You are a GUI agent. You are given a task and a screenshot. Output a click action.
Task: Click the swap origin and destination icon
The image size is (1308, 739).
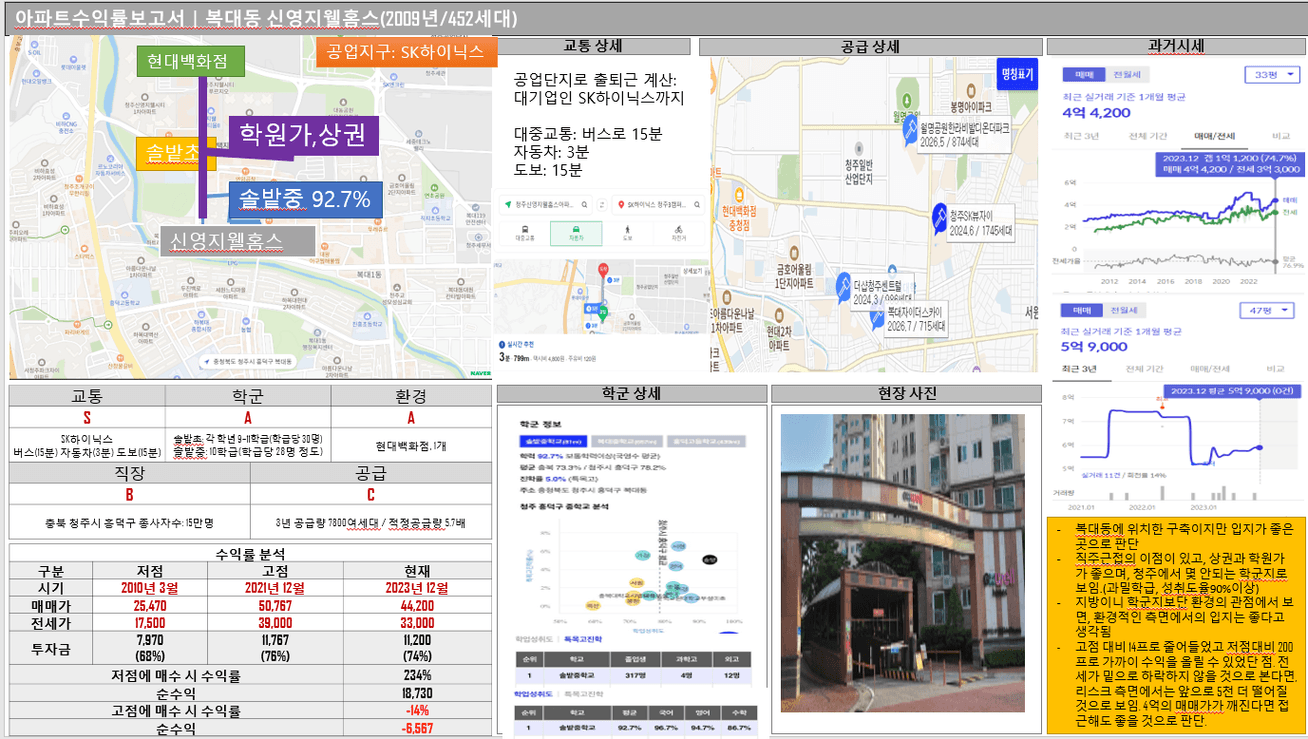pos(602,205)
